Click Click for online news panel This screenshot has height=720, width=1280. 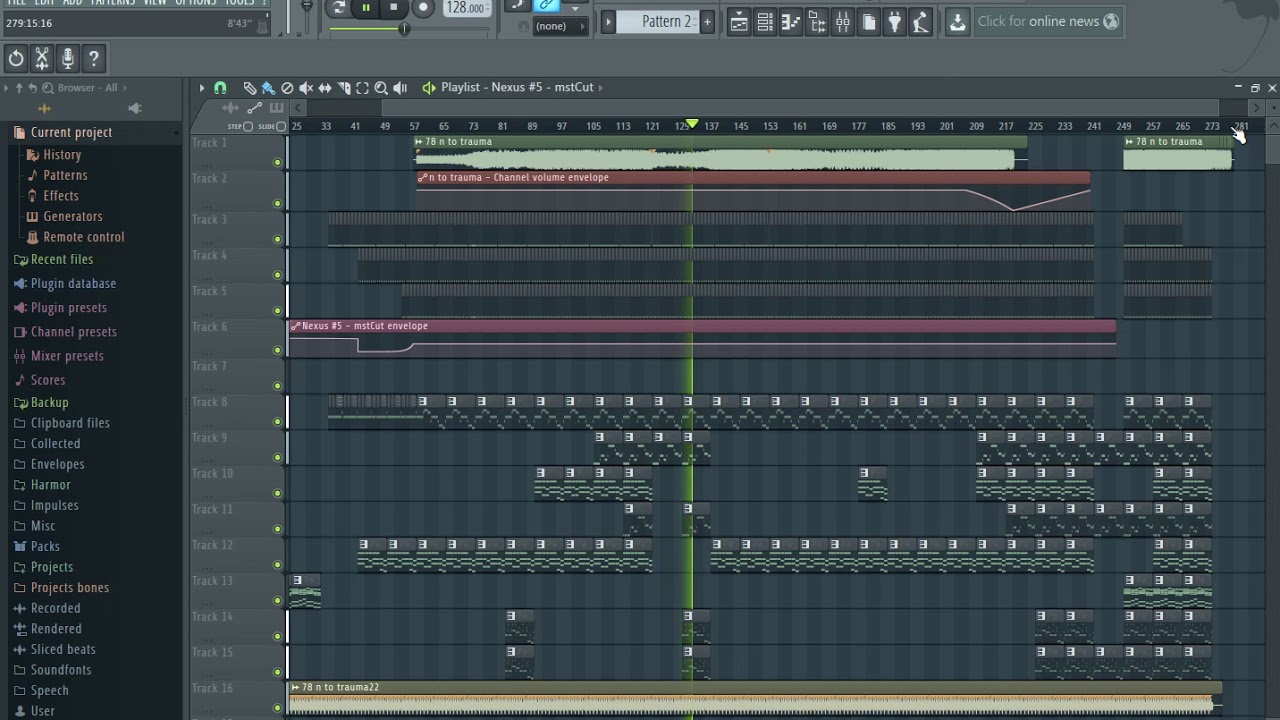coord(1048,21)
